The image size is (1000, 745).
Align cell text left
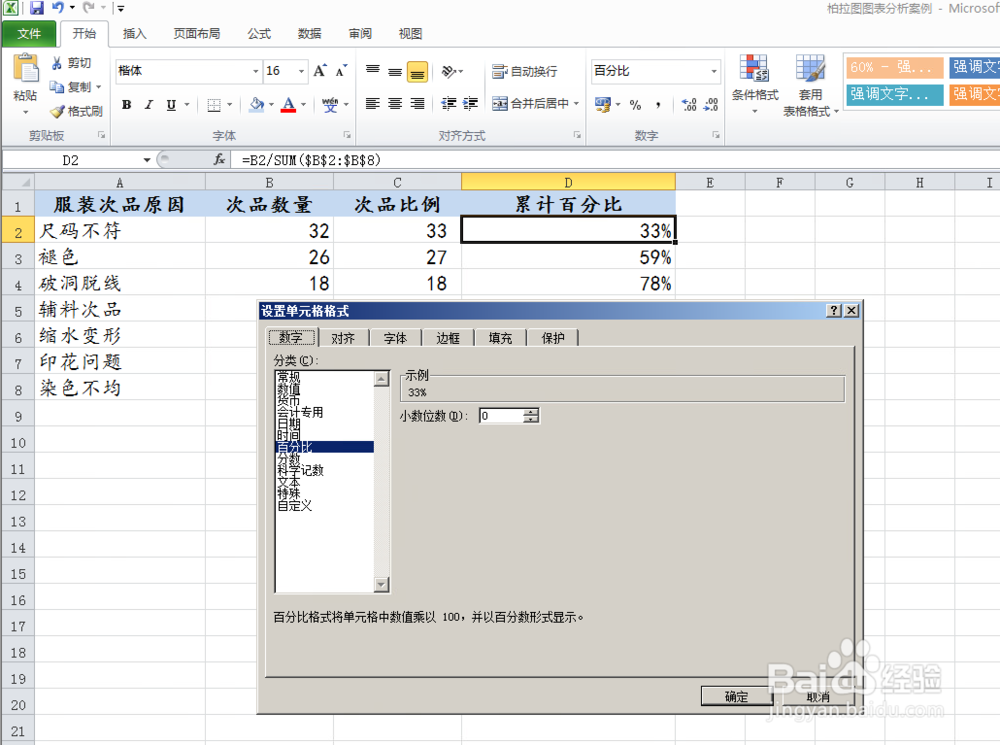pos(373,103)
